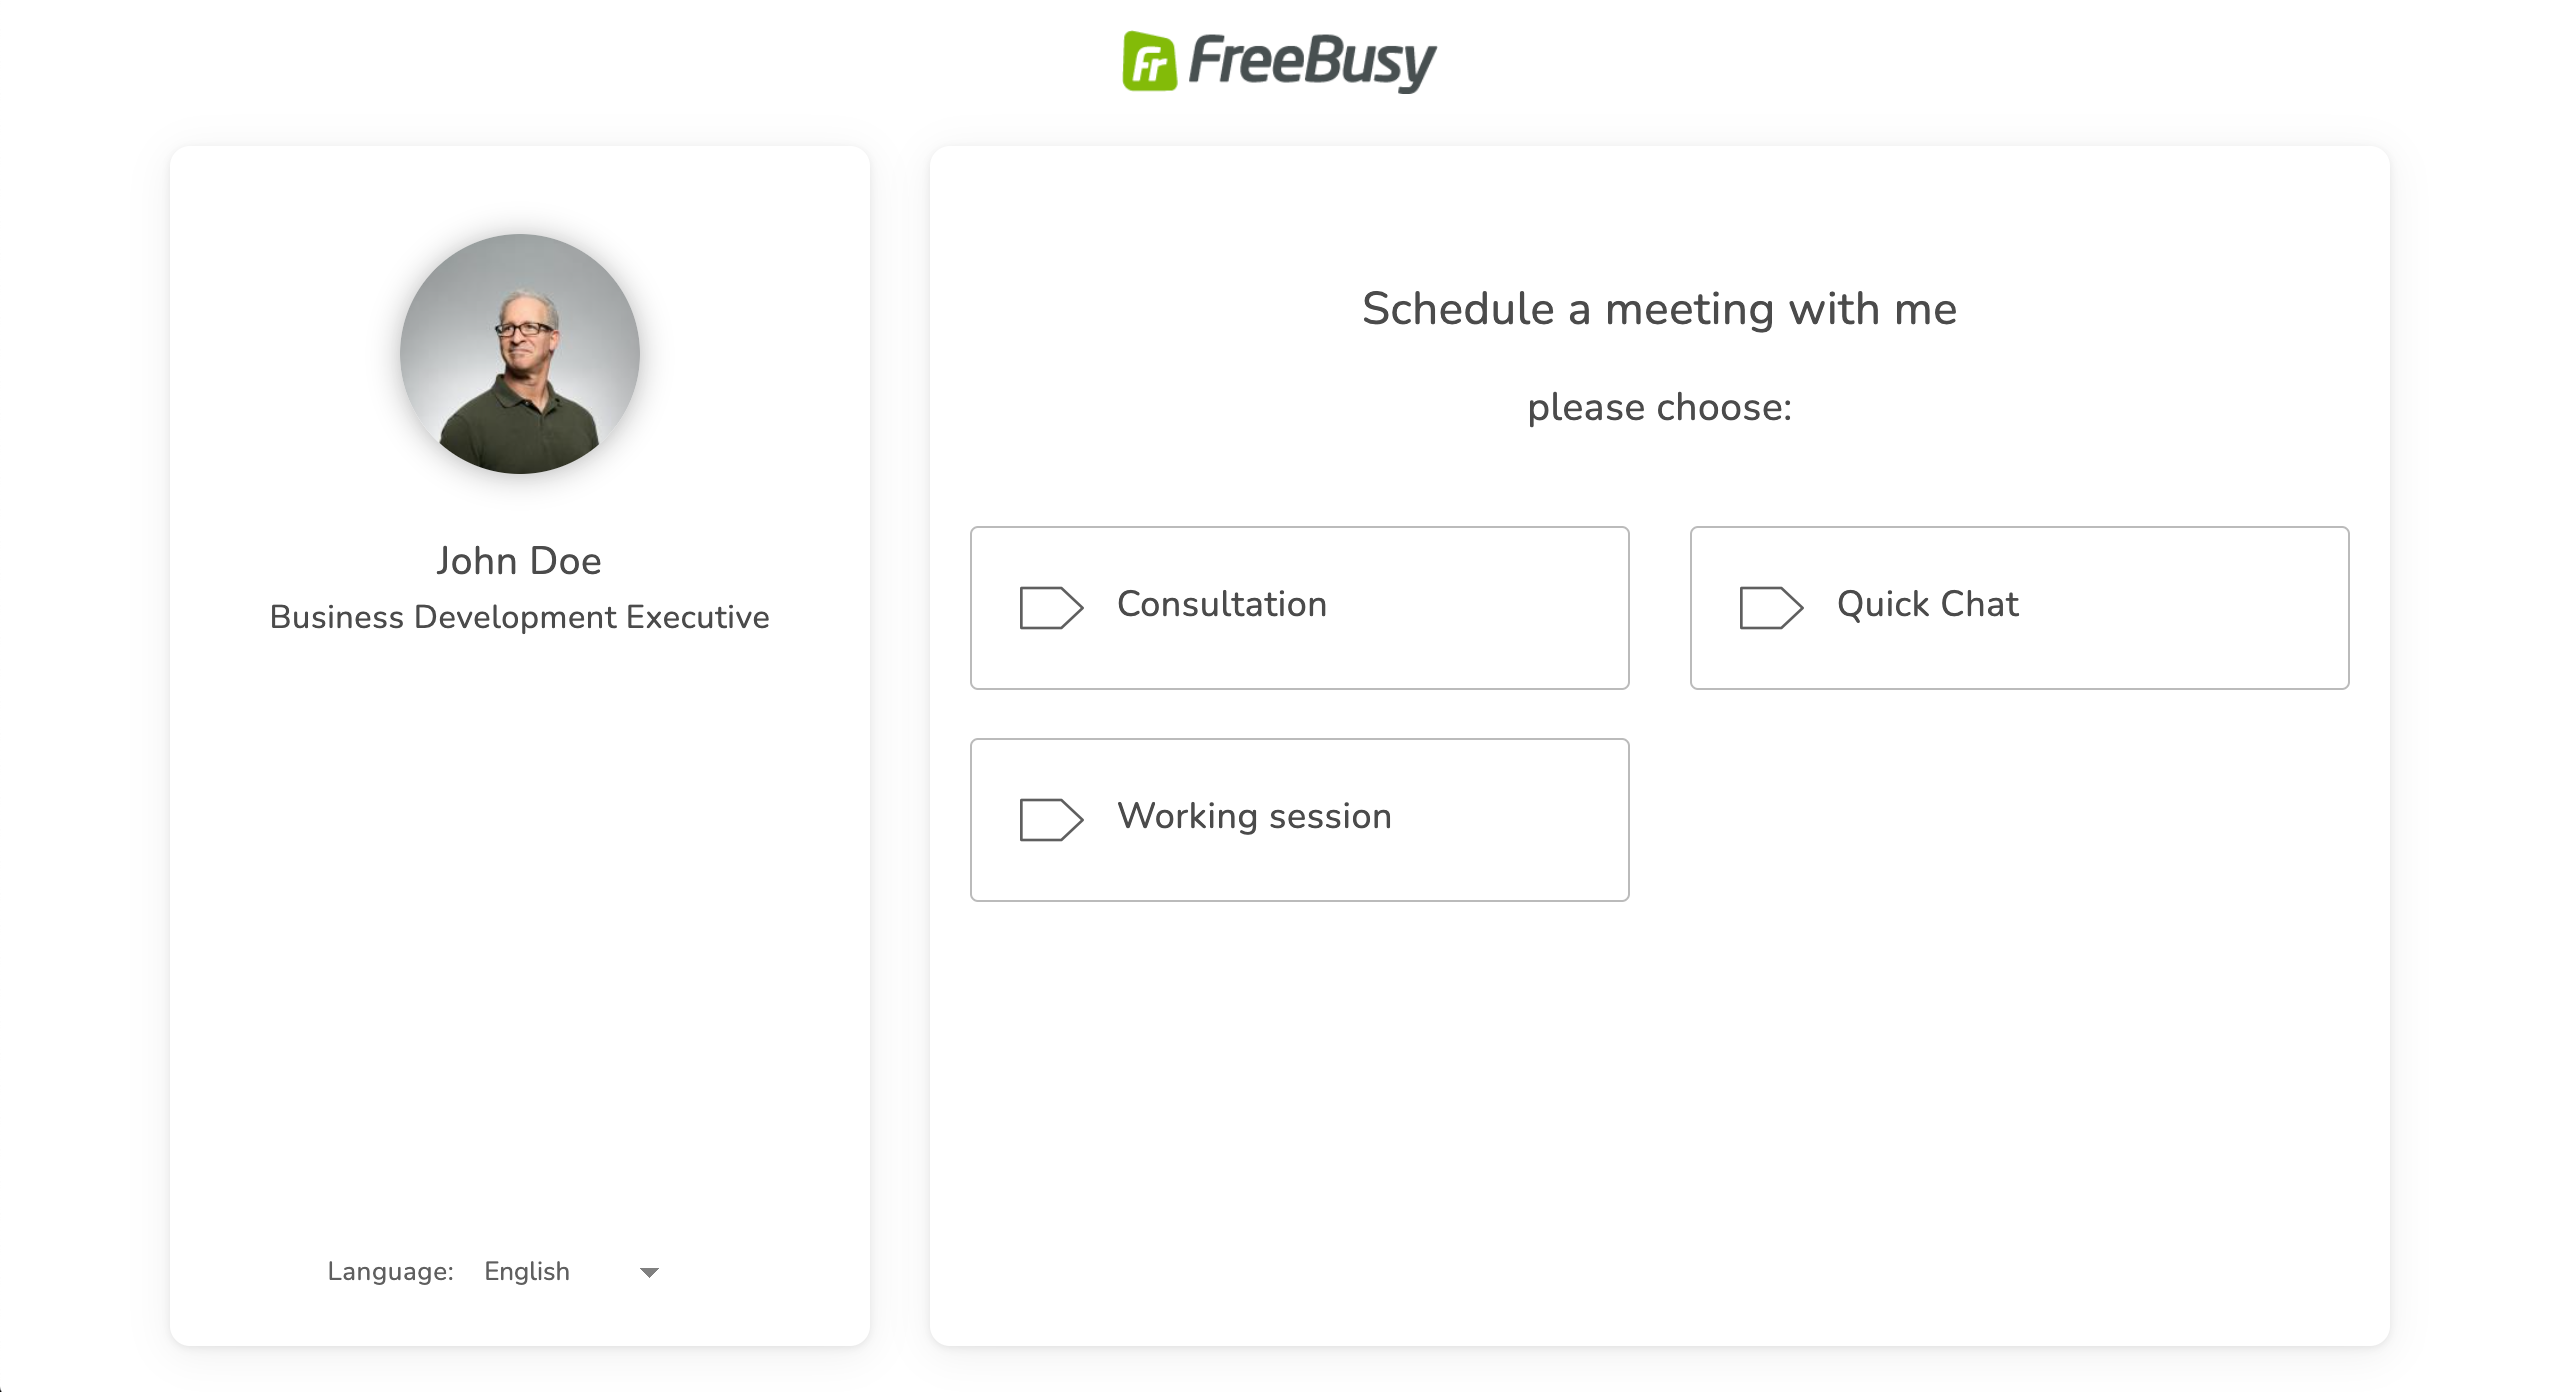Select the Consultation meeting type
Screen dimensions: 2558x1392
(x=1299, y=607)
